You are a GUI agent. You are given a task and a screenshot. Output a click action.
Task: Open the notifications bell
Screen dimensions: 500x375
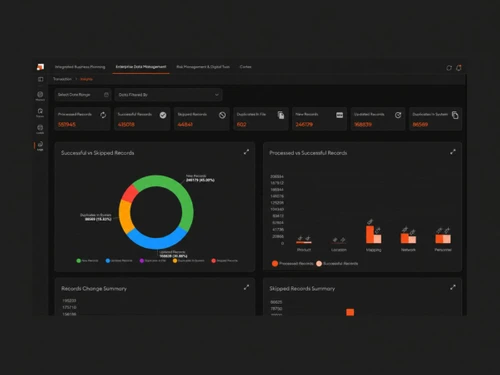point(459,68)
